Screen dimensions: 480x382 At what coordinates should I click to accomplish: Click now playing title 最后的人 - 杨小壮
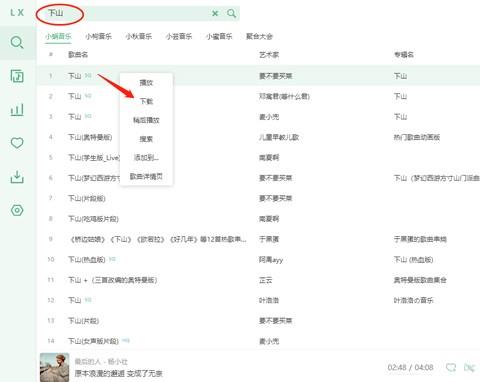click(101, 361)
